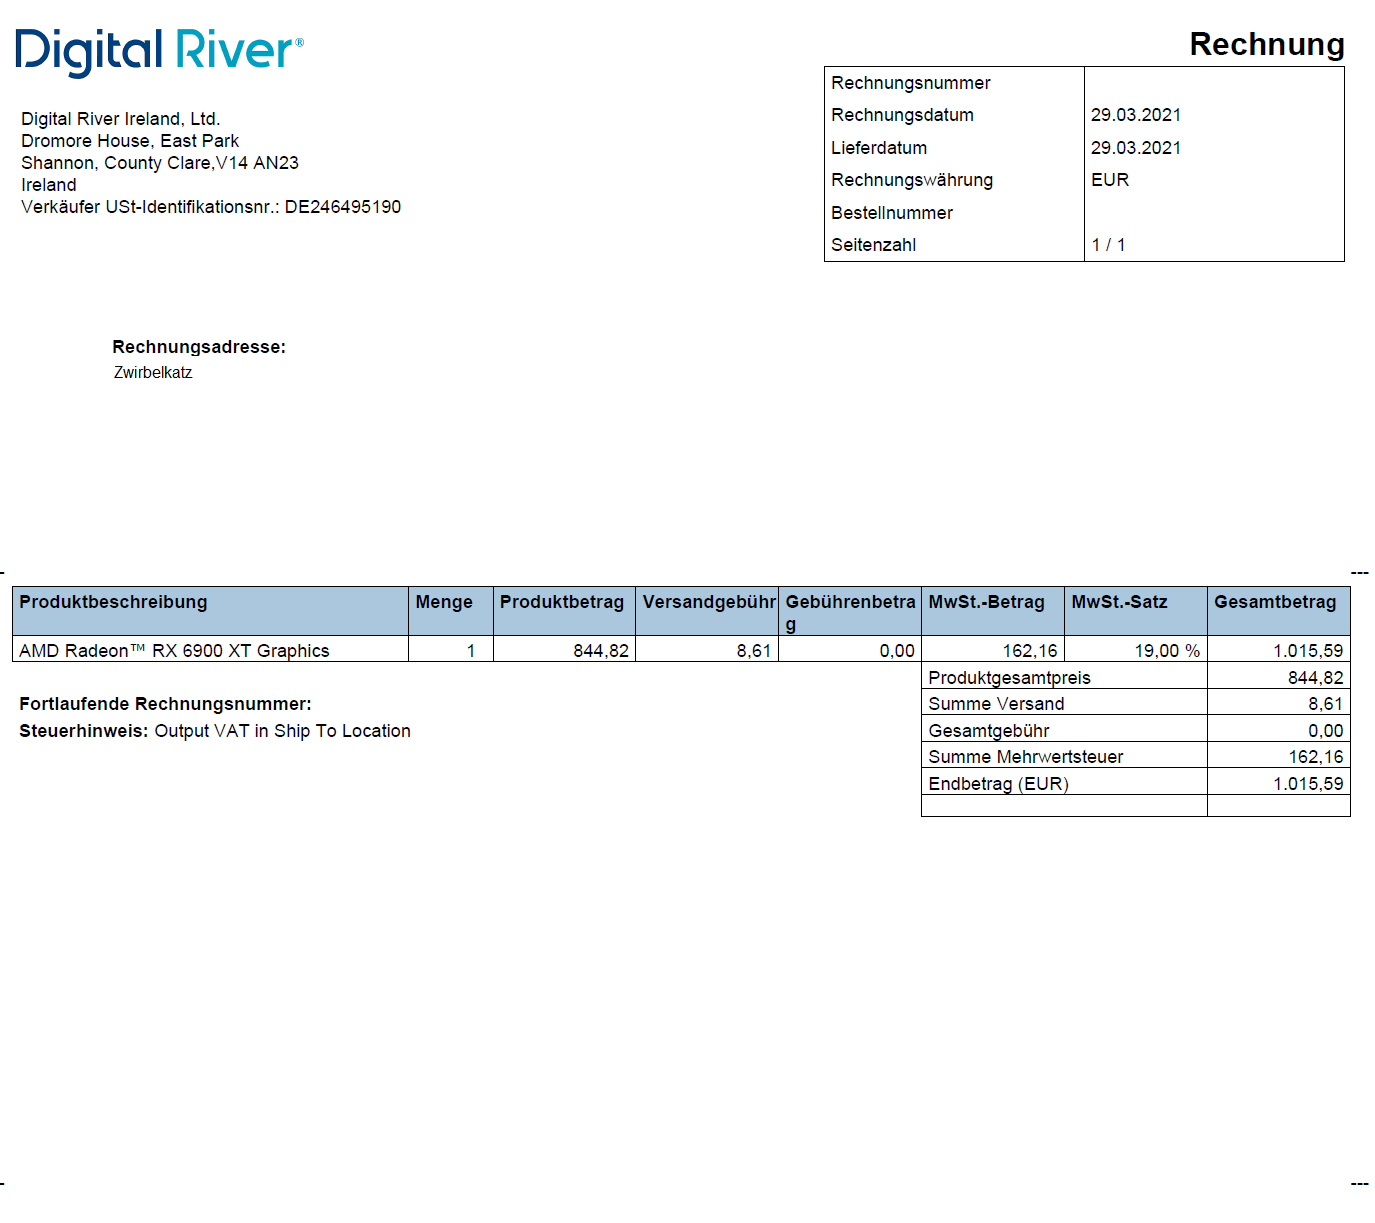Select the Lieferdatum label
The image size is (1375, 1223).
click(879, 148)
